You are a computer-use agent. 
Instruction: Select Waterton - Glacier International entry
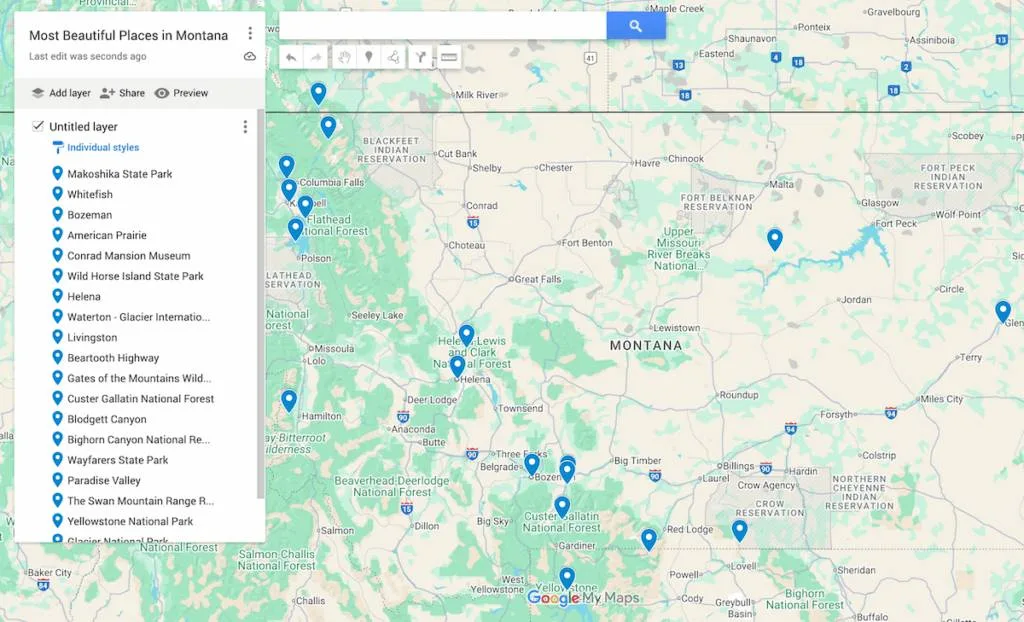[x=138, y=317]
